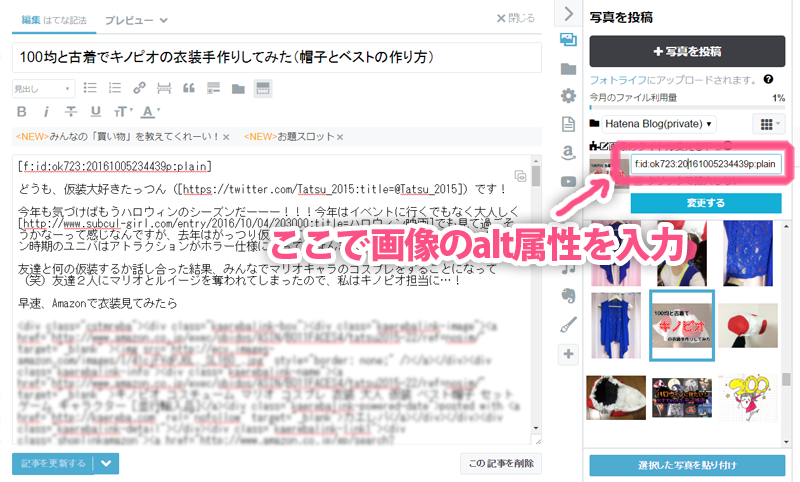Image resolution: width=800 pixels, height=482 pixels.
Task: Insert a blockquote with quote icon
Action: [x=189, y=88]
